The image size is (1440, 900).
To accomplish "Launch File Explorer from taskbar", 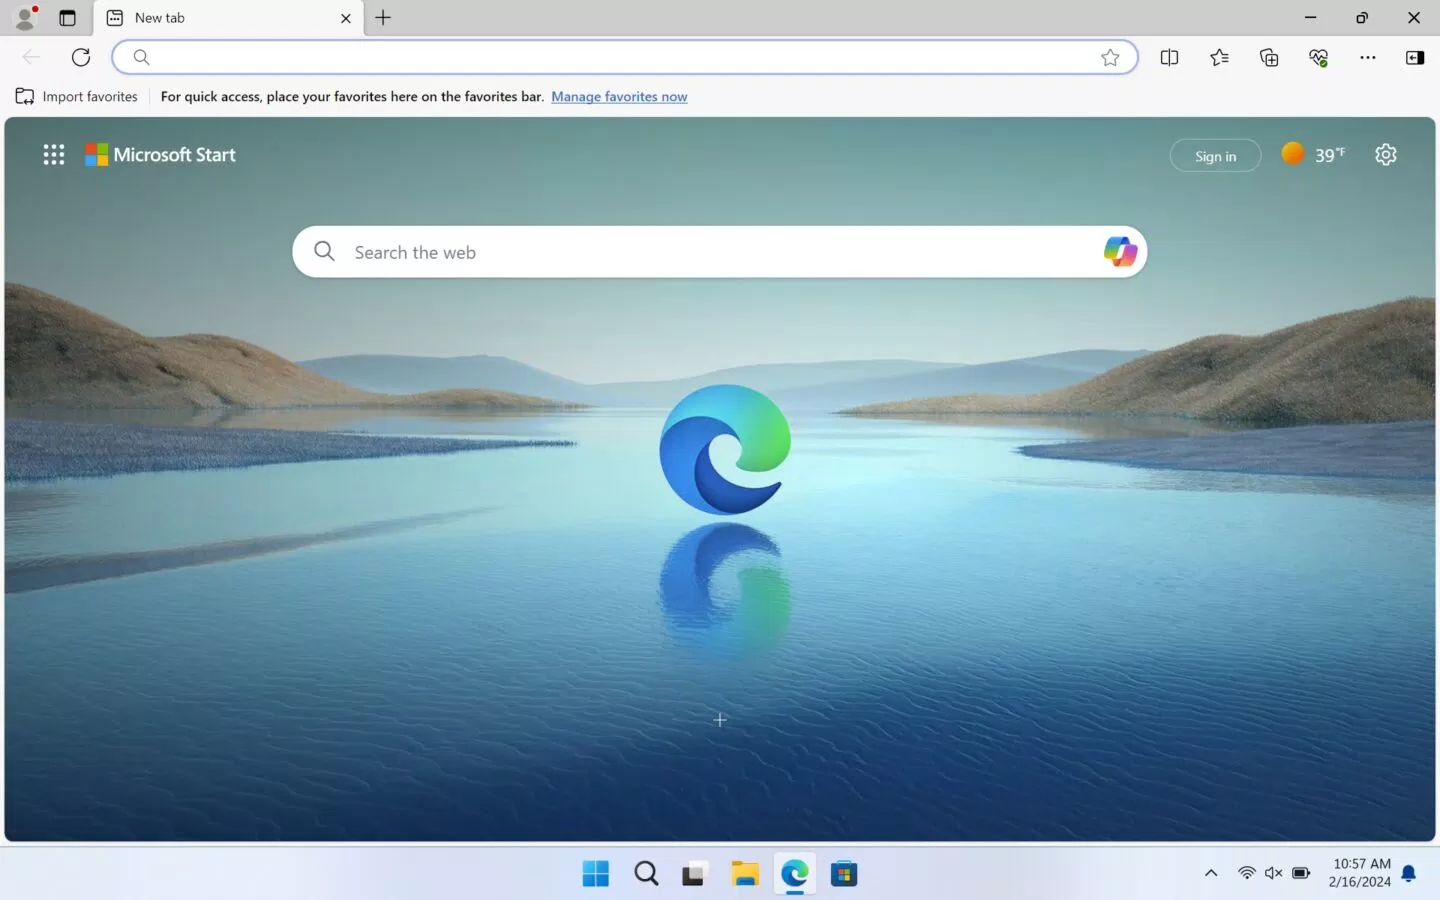I will 745,874.
